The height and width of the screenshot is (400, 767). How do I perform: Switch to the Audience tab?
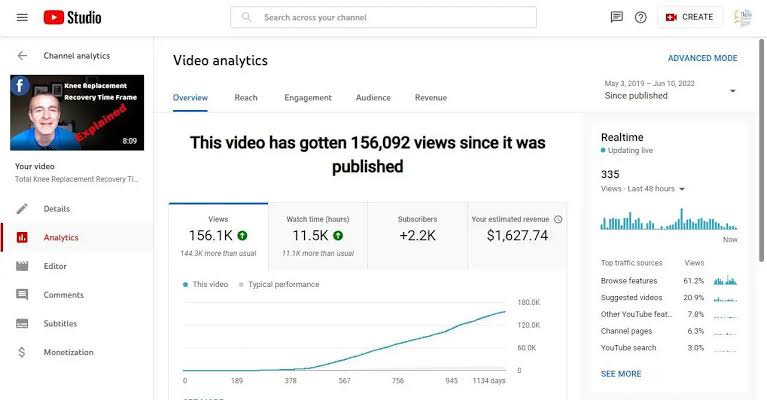click(x=373, y=98)
